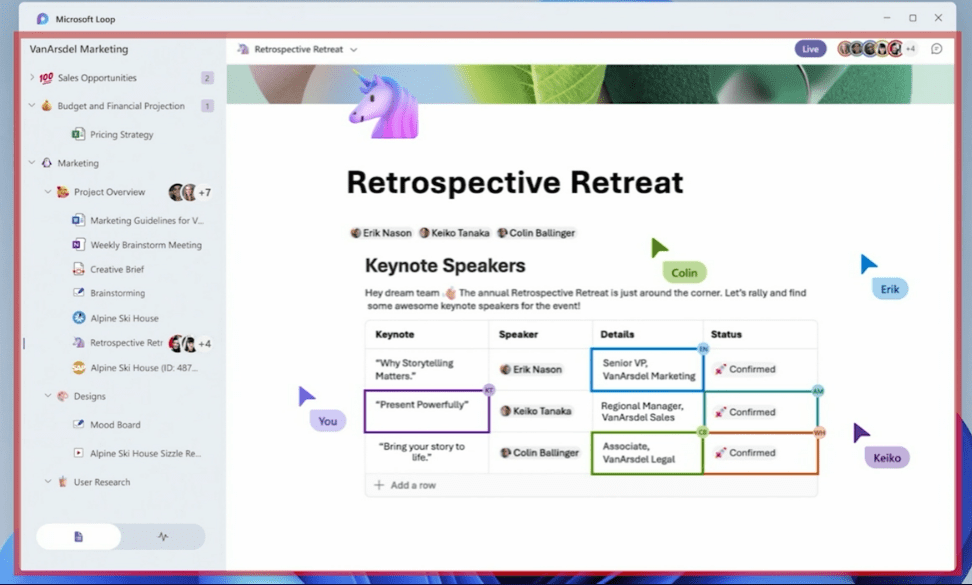Switch to the activity view toggle
Screen dimensions: 972x585
[x=163, y=537]
